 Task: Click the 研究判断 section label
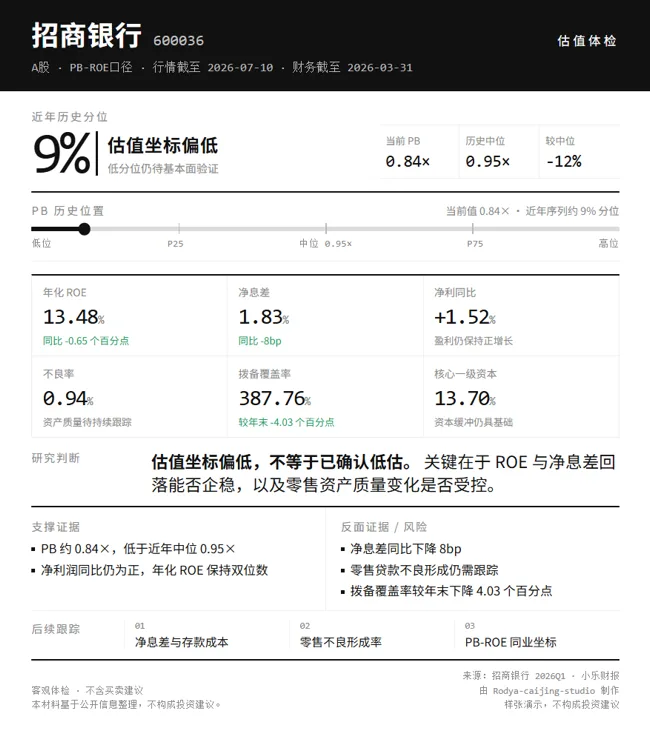tap(56, 458)
